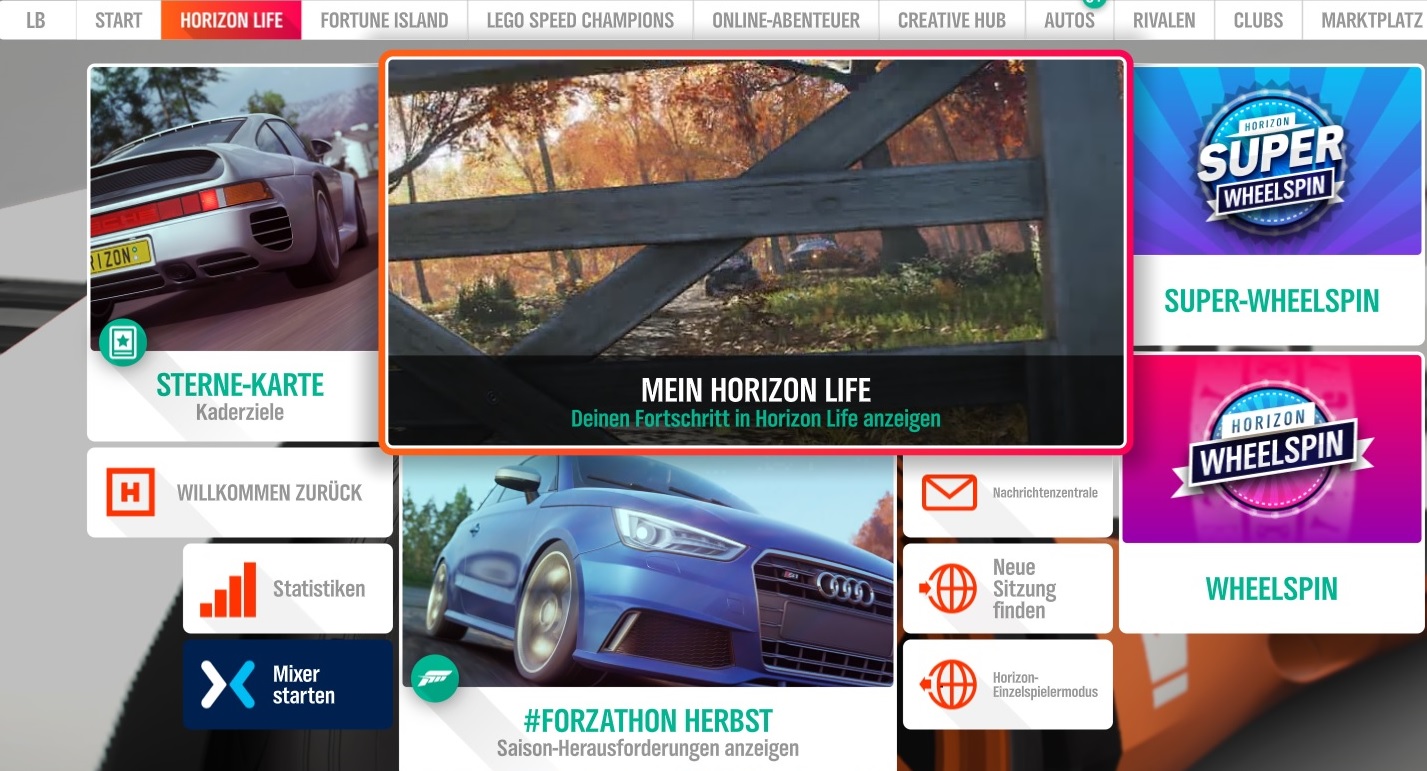The height and width of the screenshot is (771, 1427).
Task: Click 'Saison-Herausforderungen anzeigen' text
Action: 648,748
